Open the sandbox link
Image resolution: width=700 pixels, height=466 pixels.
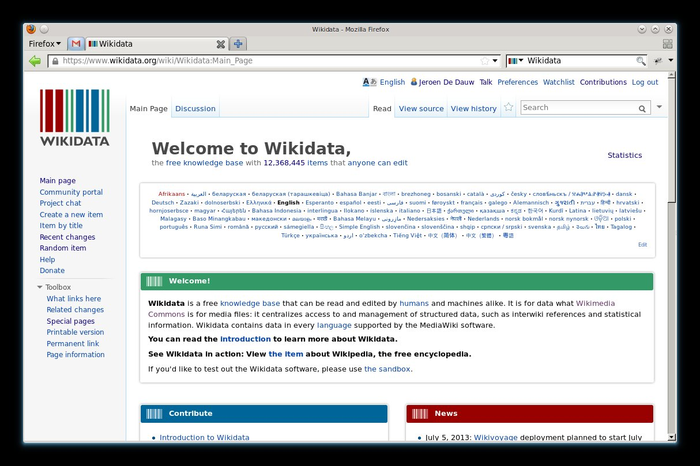(388, 369)
